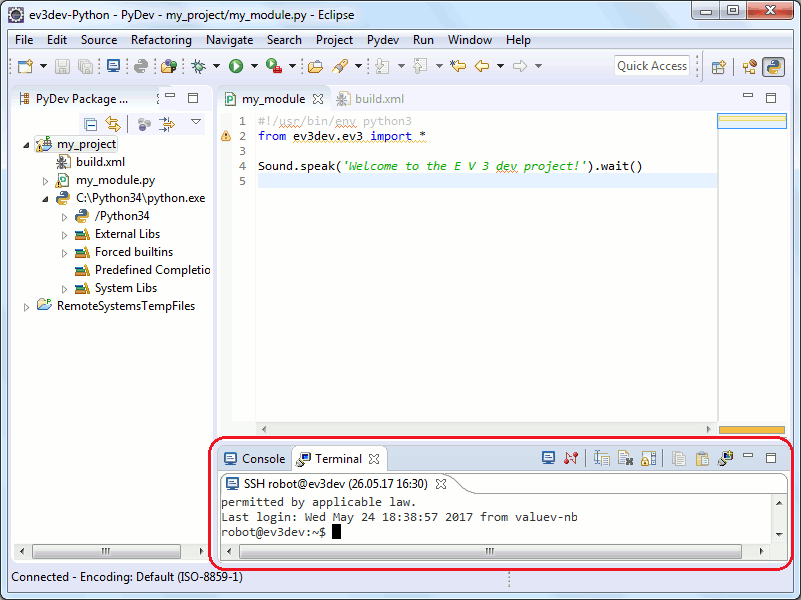Expand the Forced builtins node
This screenshot has height=600, width=801.
coord(64,253)
